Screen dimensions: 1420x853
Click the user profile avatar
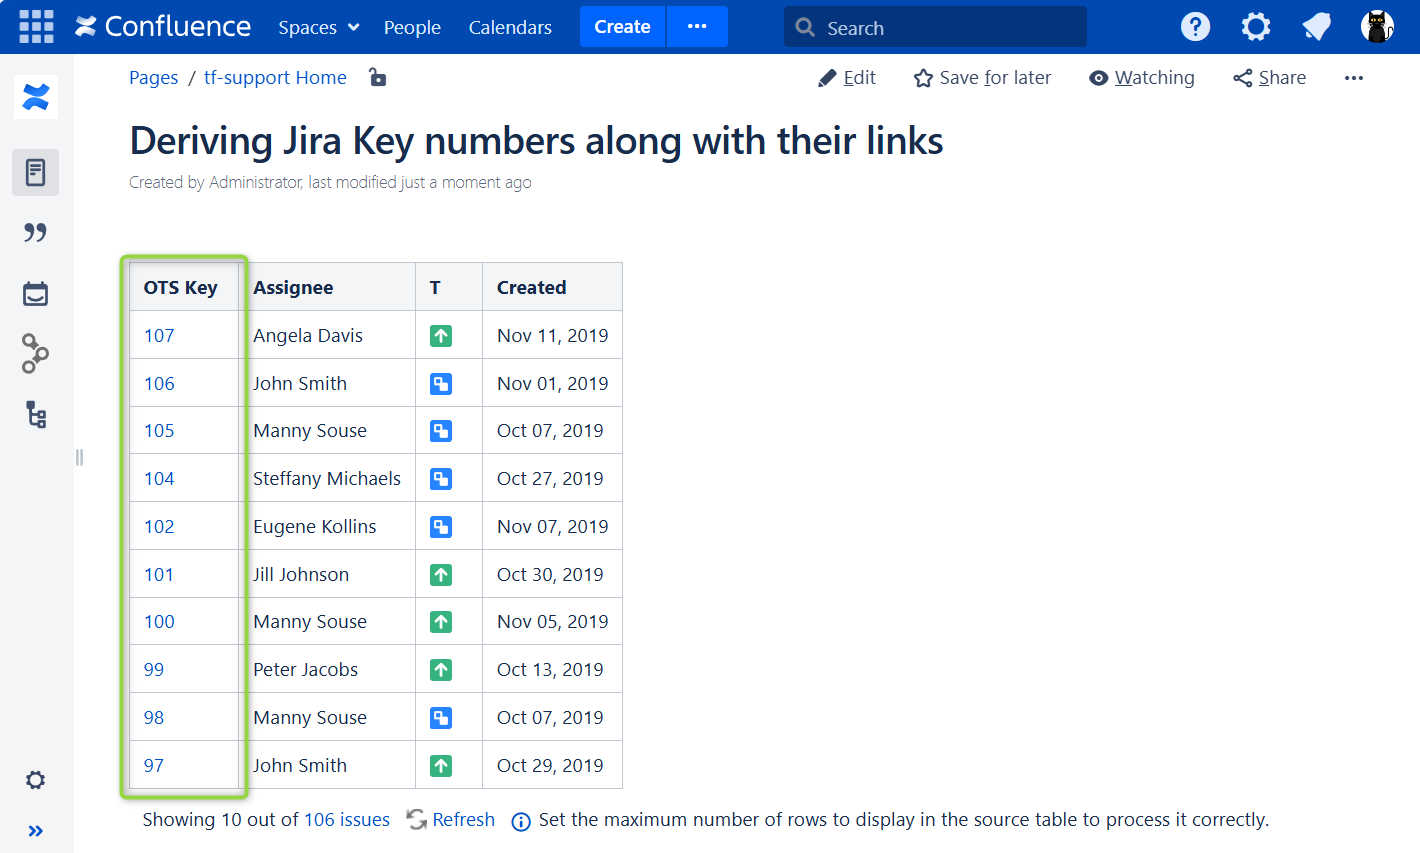point(1377,27)
